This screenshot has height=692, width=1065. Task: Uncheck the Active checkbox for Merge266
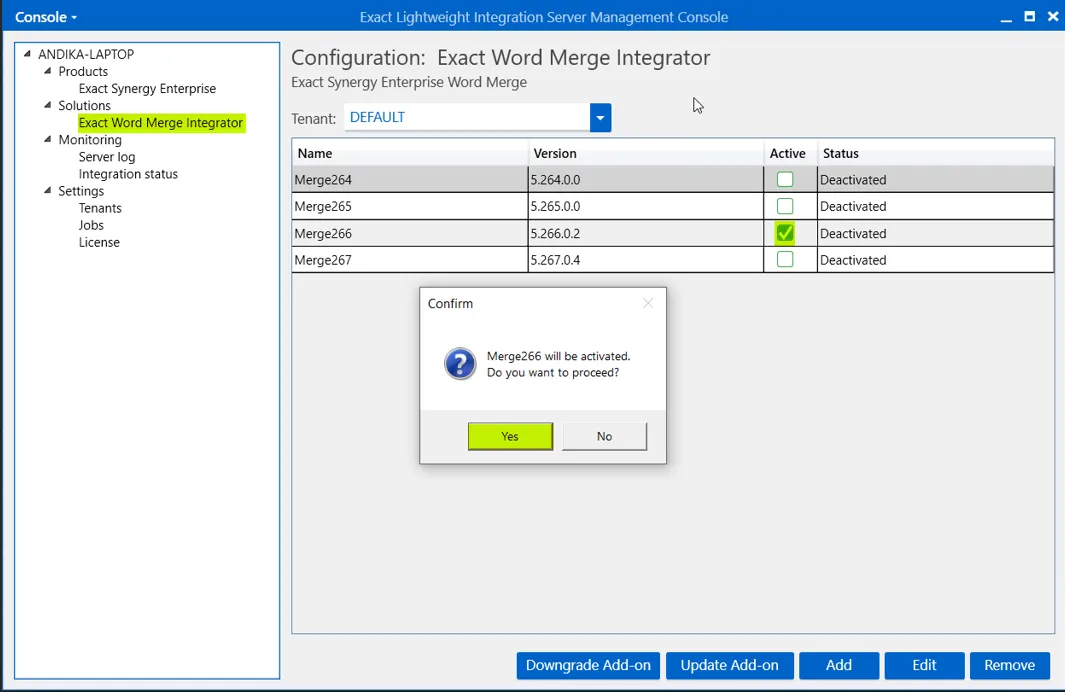pyautogui.click(x=785, y=233)
